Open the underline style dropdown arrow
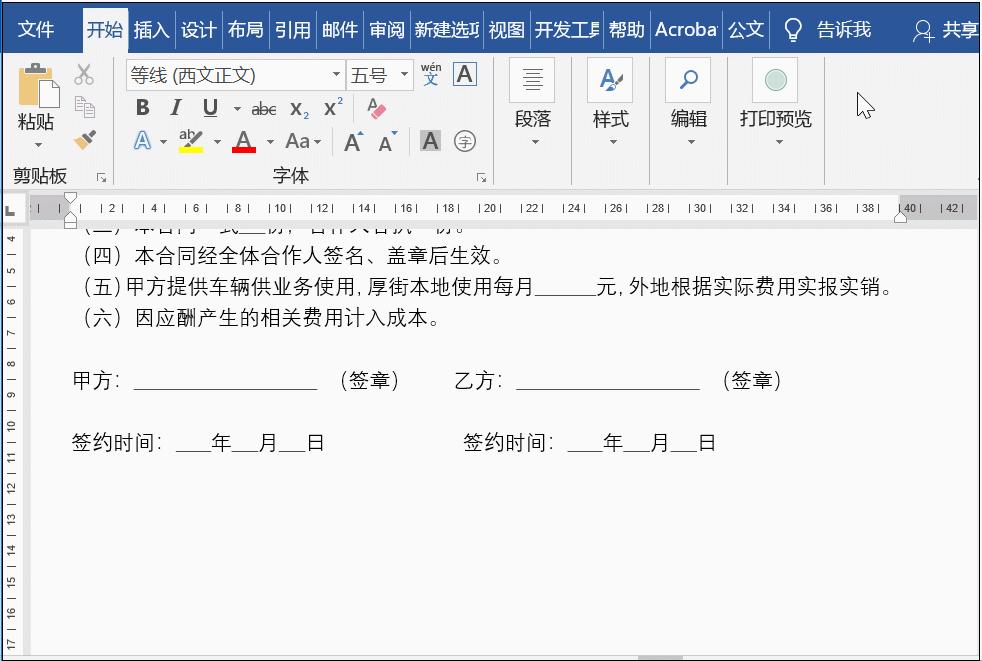Screen dimensions: 982x661 [x=235, y=108]
